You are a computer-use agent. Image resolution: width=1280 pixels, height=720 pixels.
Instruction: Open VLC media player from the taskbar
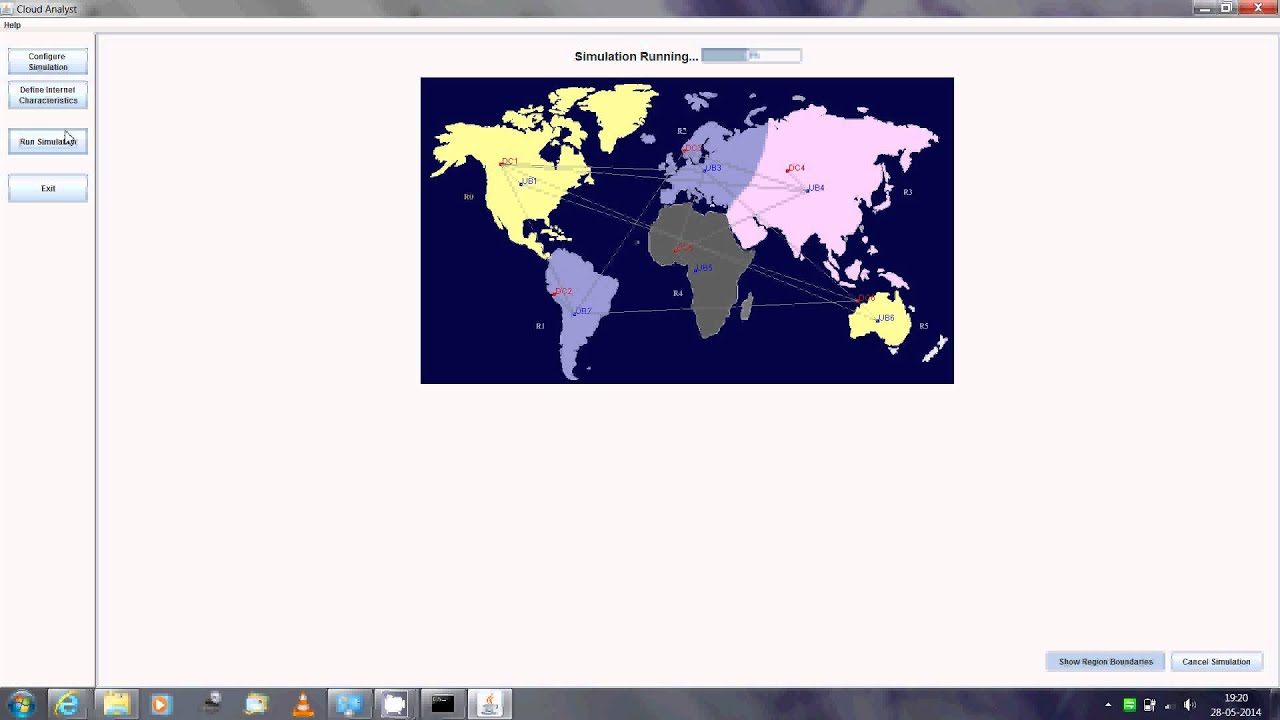(302, 704)
